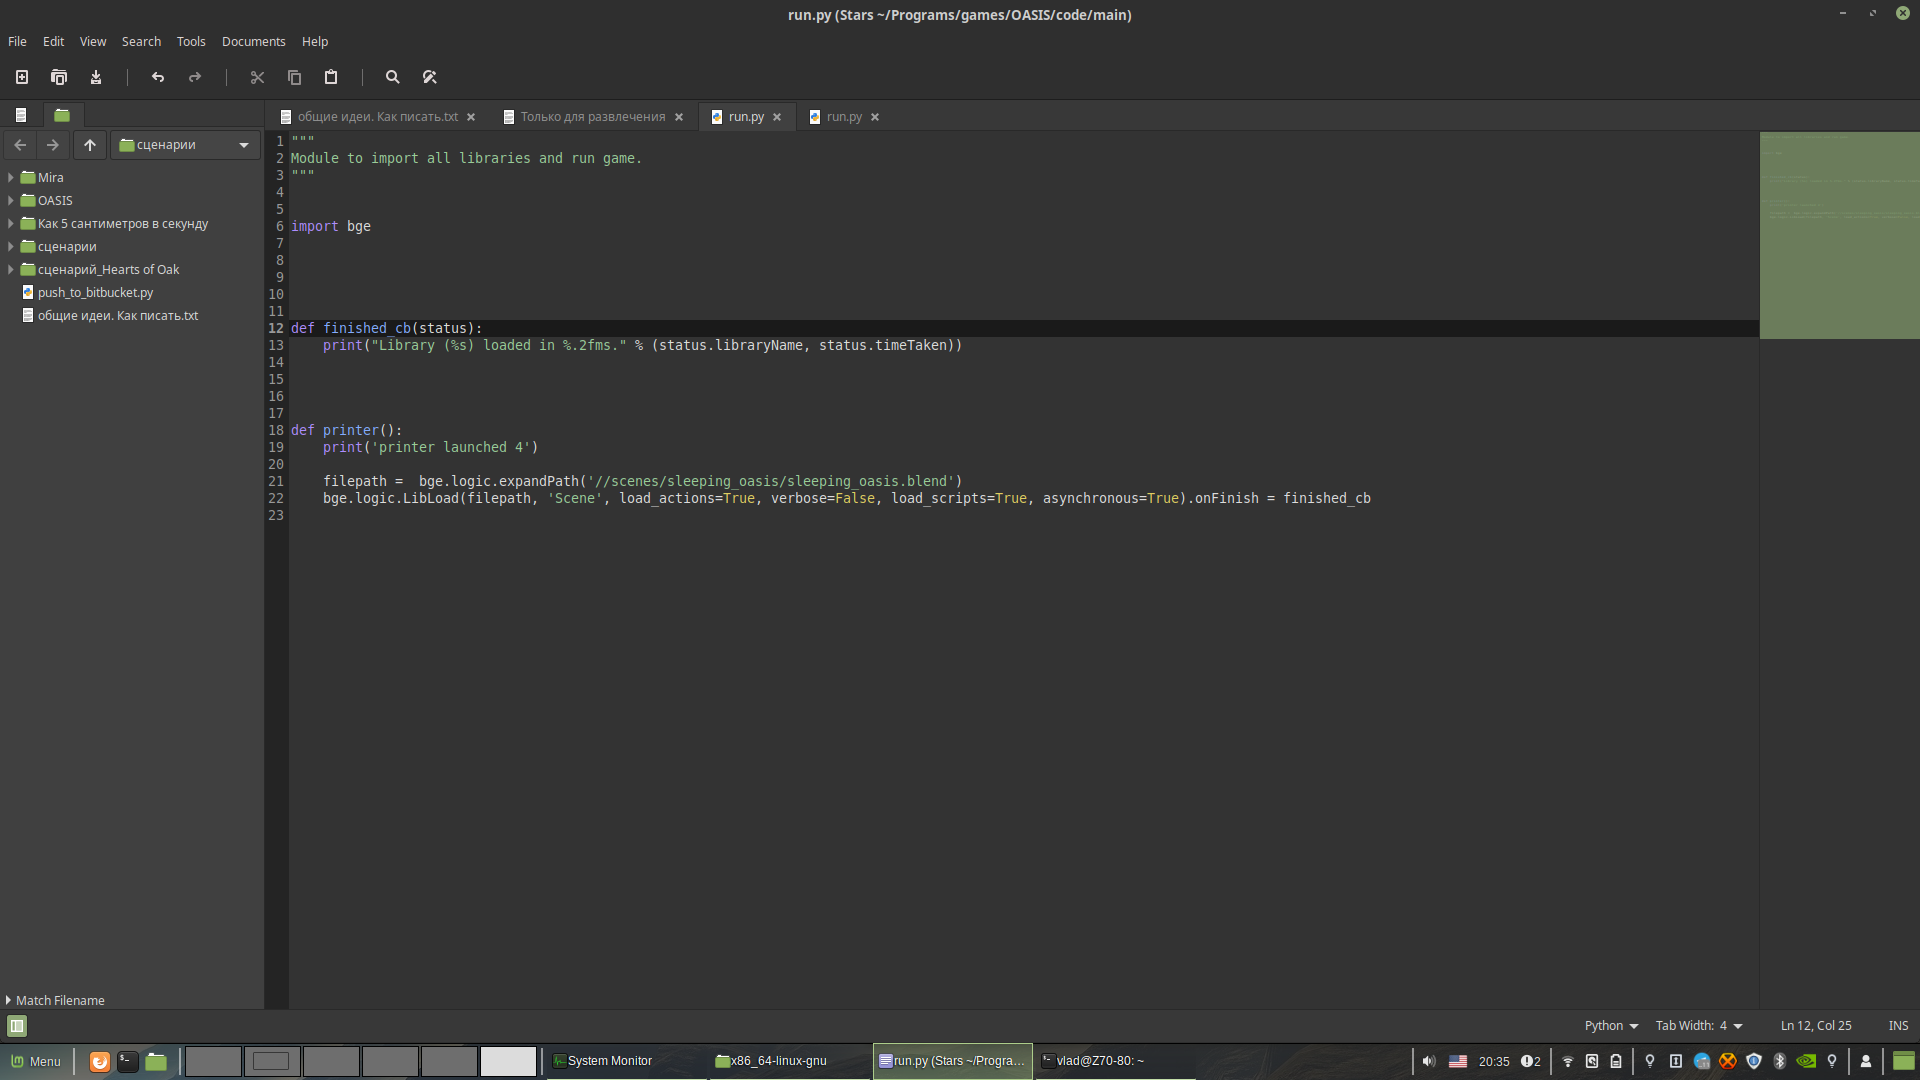Screen dimensions: 1920x1080
Task: Save the current file via toolbar
Action: click(96, 77)
